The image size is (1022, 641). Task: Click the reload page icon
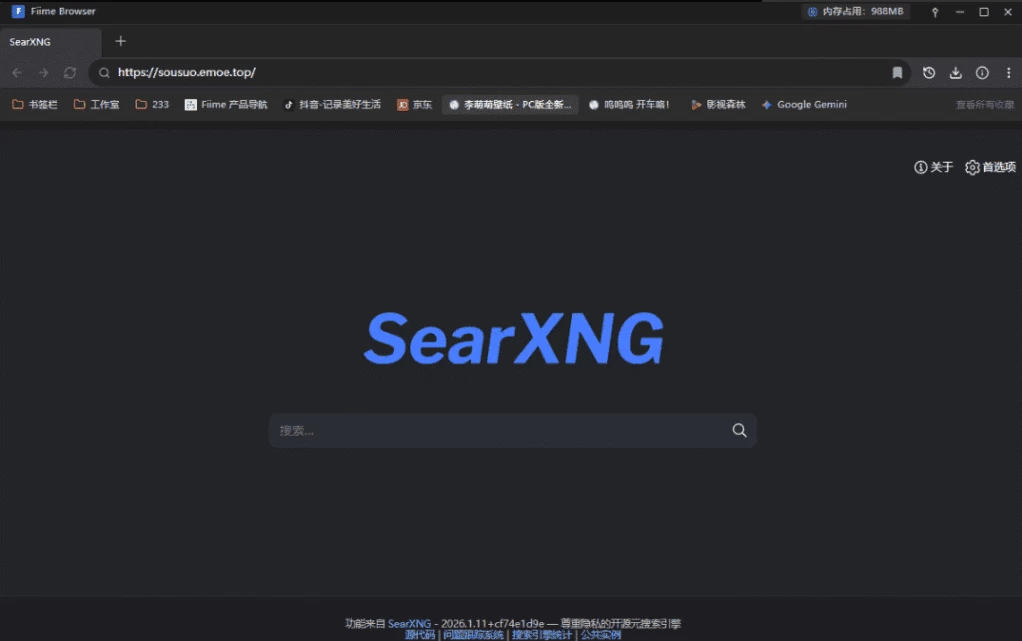click(70, 73)
